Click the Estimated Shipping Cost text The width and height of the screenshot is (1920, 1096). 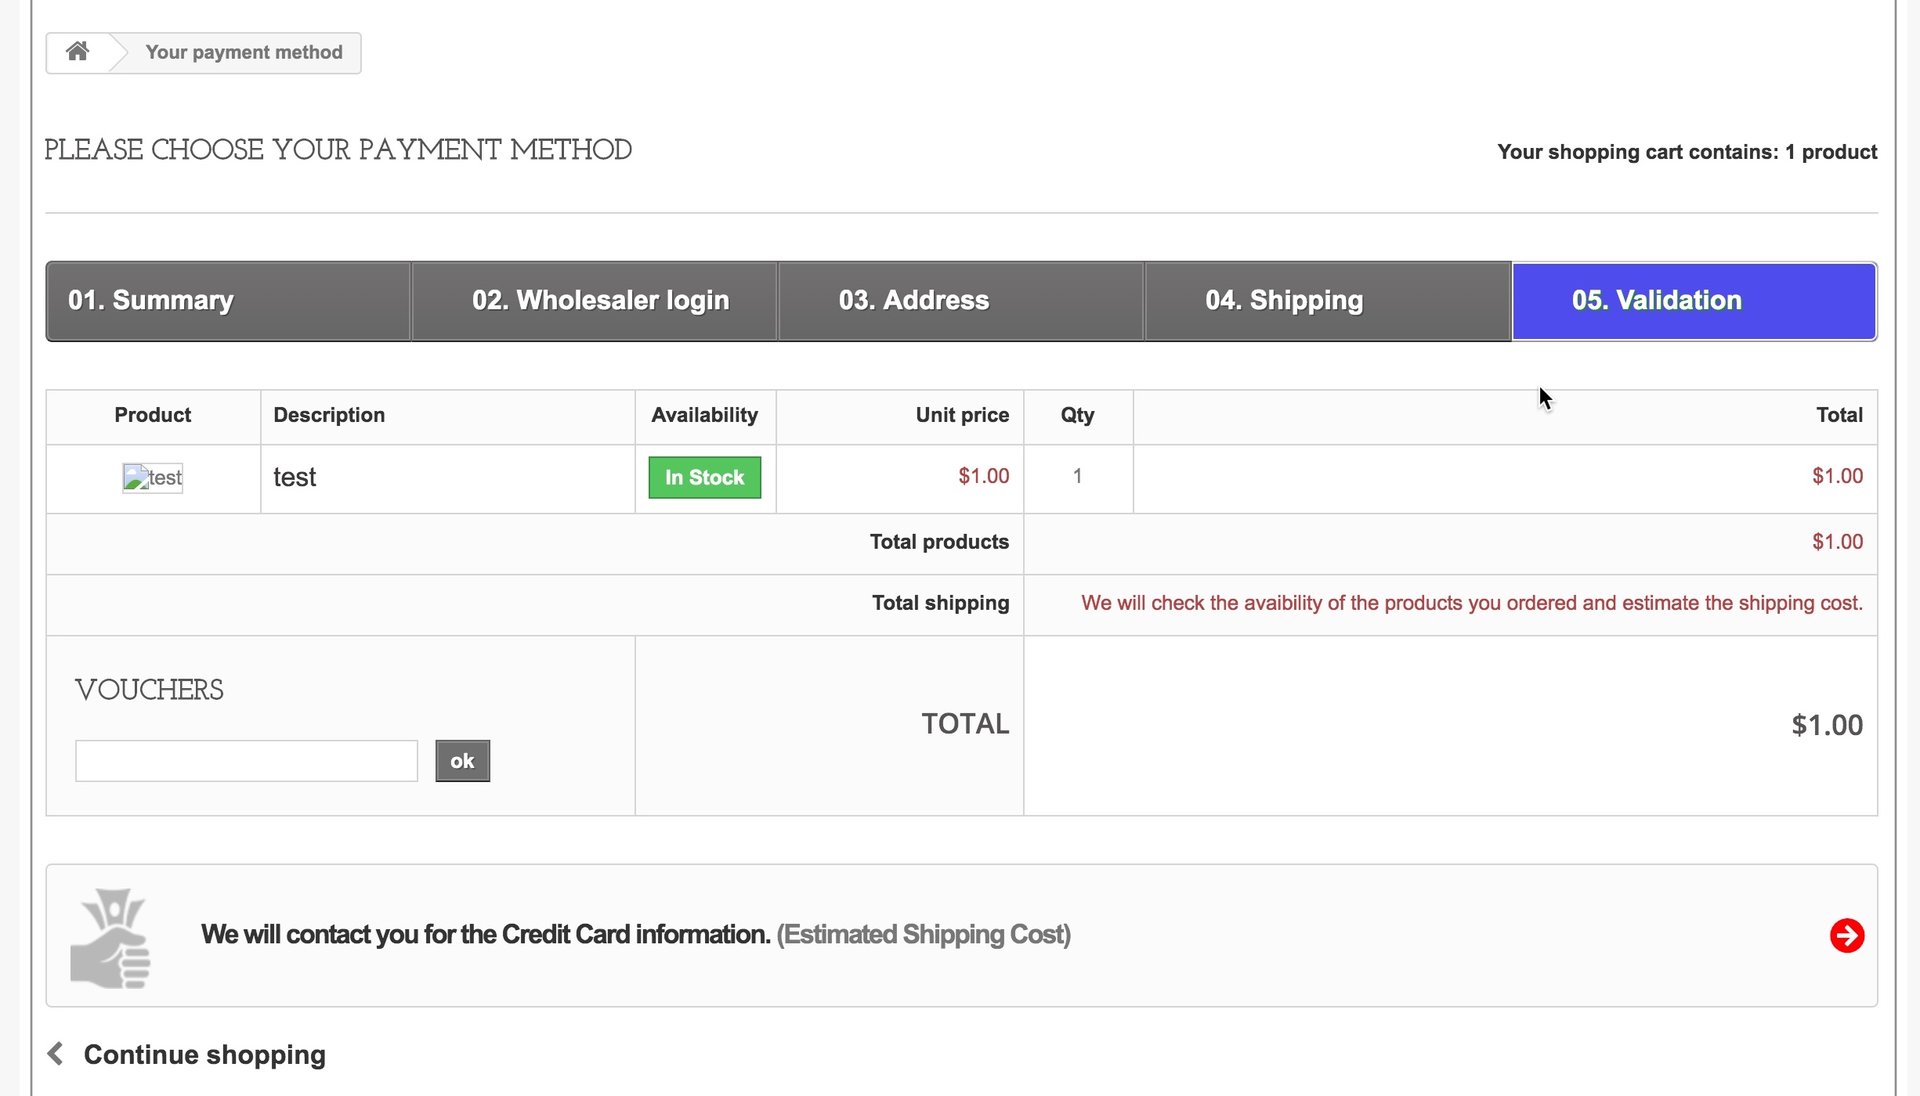tap(923, 935)
